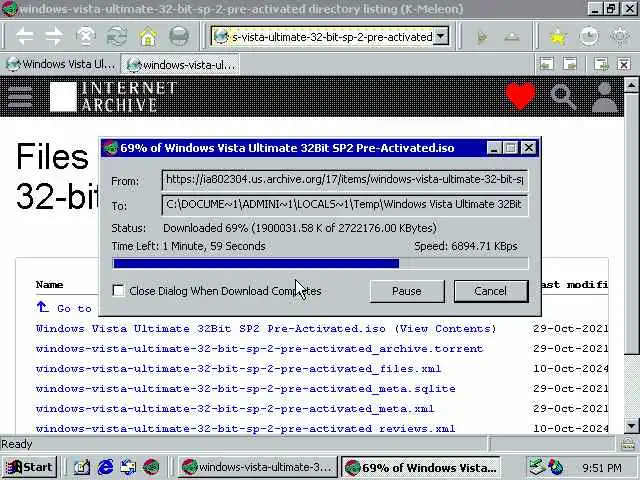
Task: Click the first quick launch notepad icon
Action: 82,467
